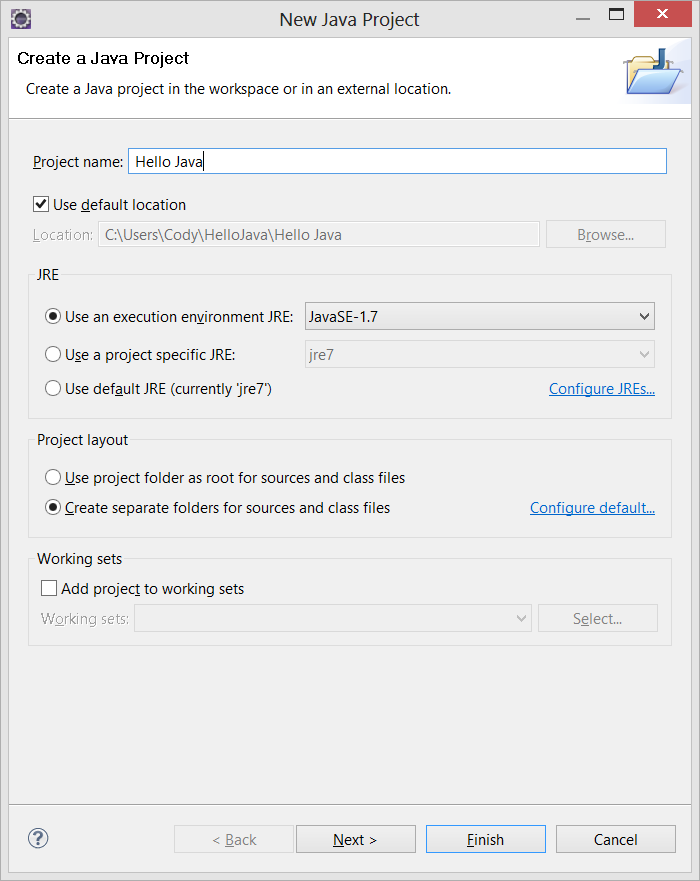Viewport: 700px width, 881px height.
Task: Click the help question mark icon
Action: tap(38, 838)
